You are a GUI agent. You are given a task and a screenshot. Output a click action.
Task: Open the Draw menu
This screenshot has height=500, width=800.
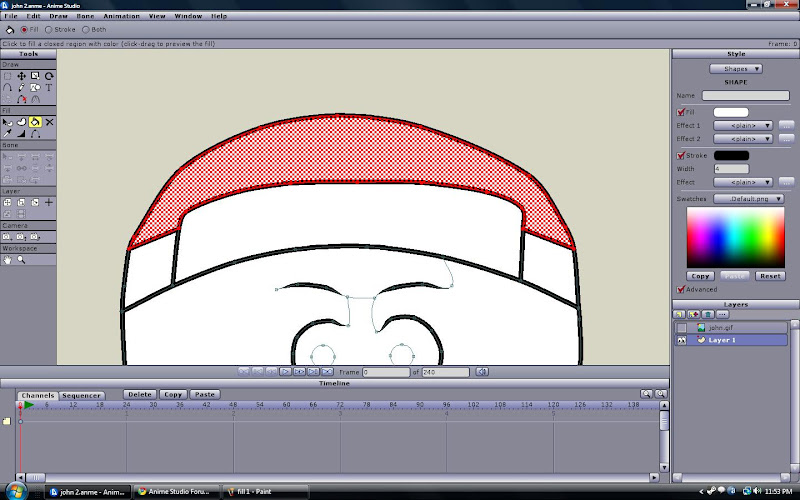tap(58, 16)
